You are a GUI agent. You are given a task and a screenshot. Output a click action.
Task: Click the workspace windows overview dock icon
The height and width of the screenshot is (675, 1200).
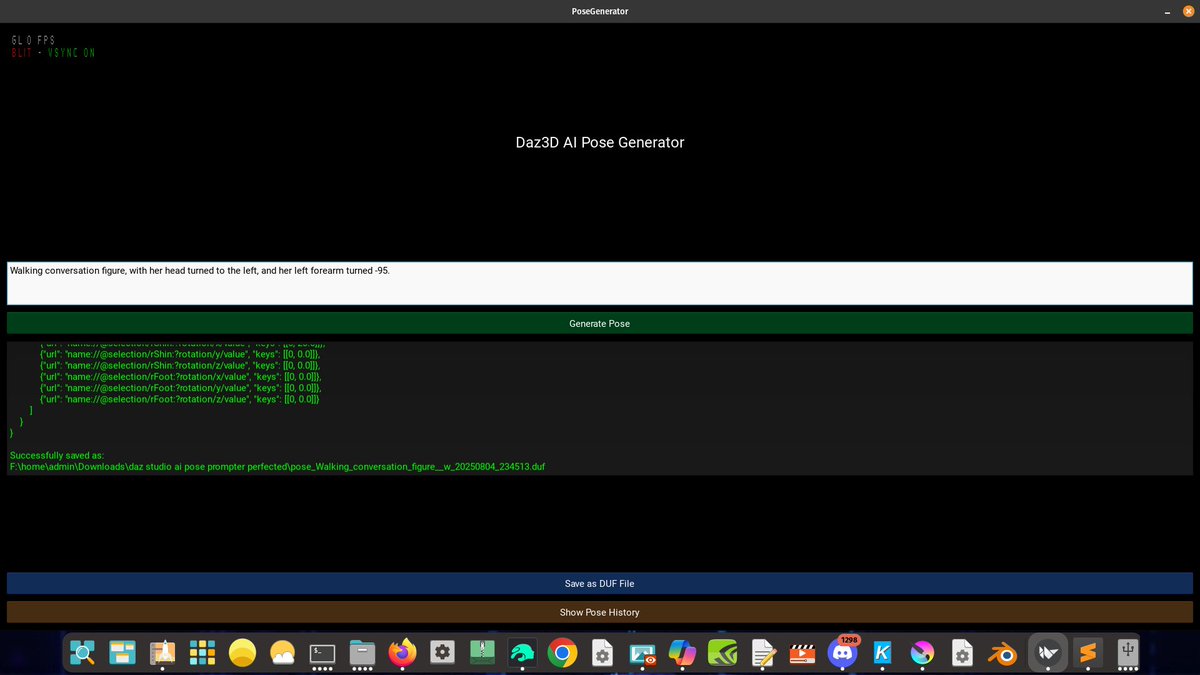[x=122, y=654]
